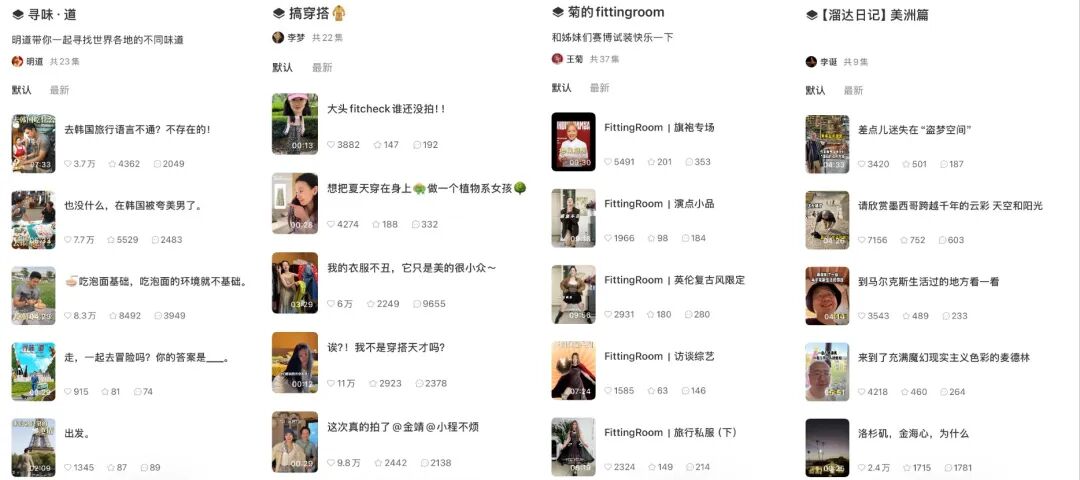Like 差点儿迷失在"盗梦空间" via heart icon
The image size is (1080, 480).
pyautogui.click(x=862, y=164)
